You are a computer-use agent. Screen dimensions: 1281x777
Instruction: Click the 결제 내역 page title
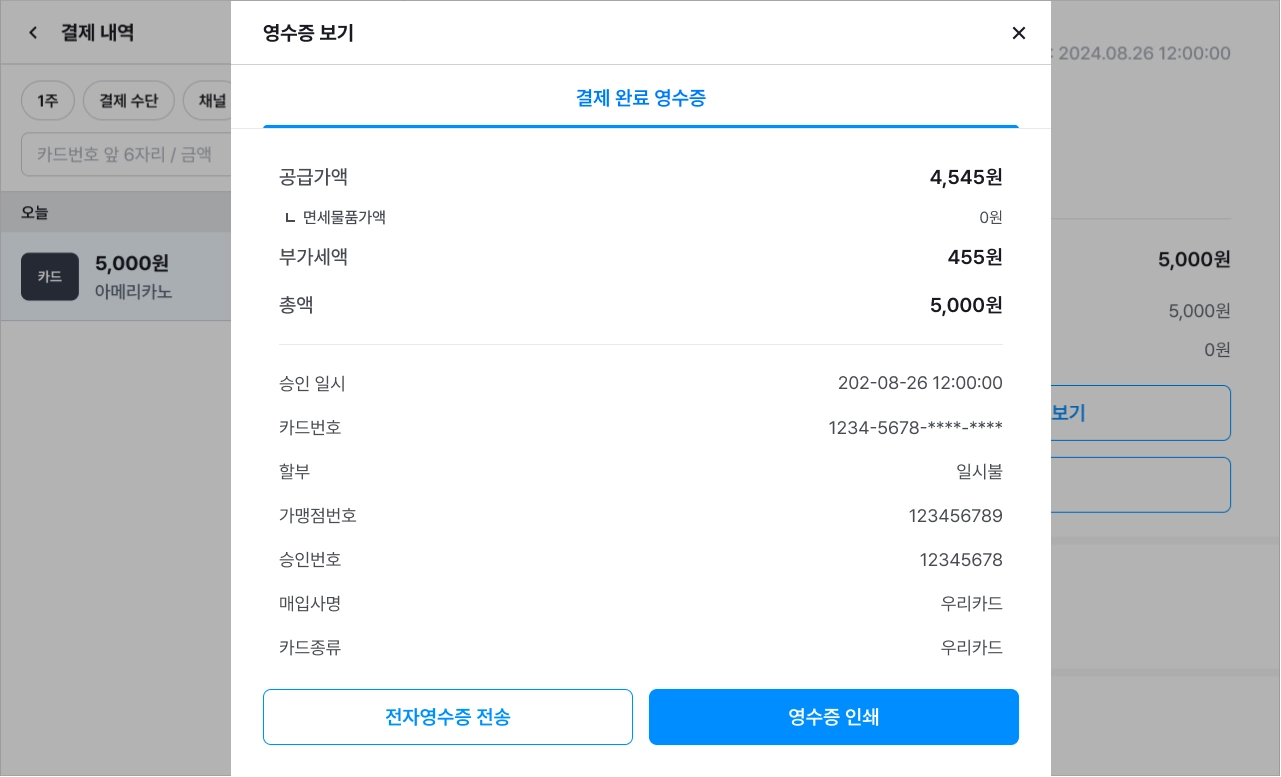coord(97,33)
